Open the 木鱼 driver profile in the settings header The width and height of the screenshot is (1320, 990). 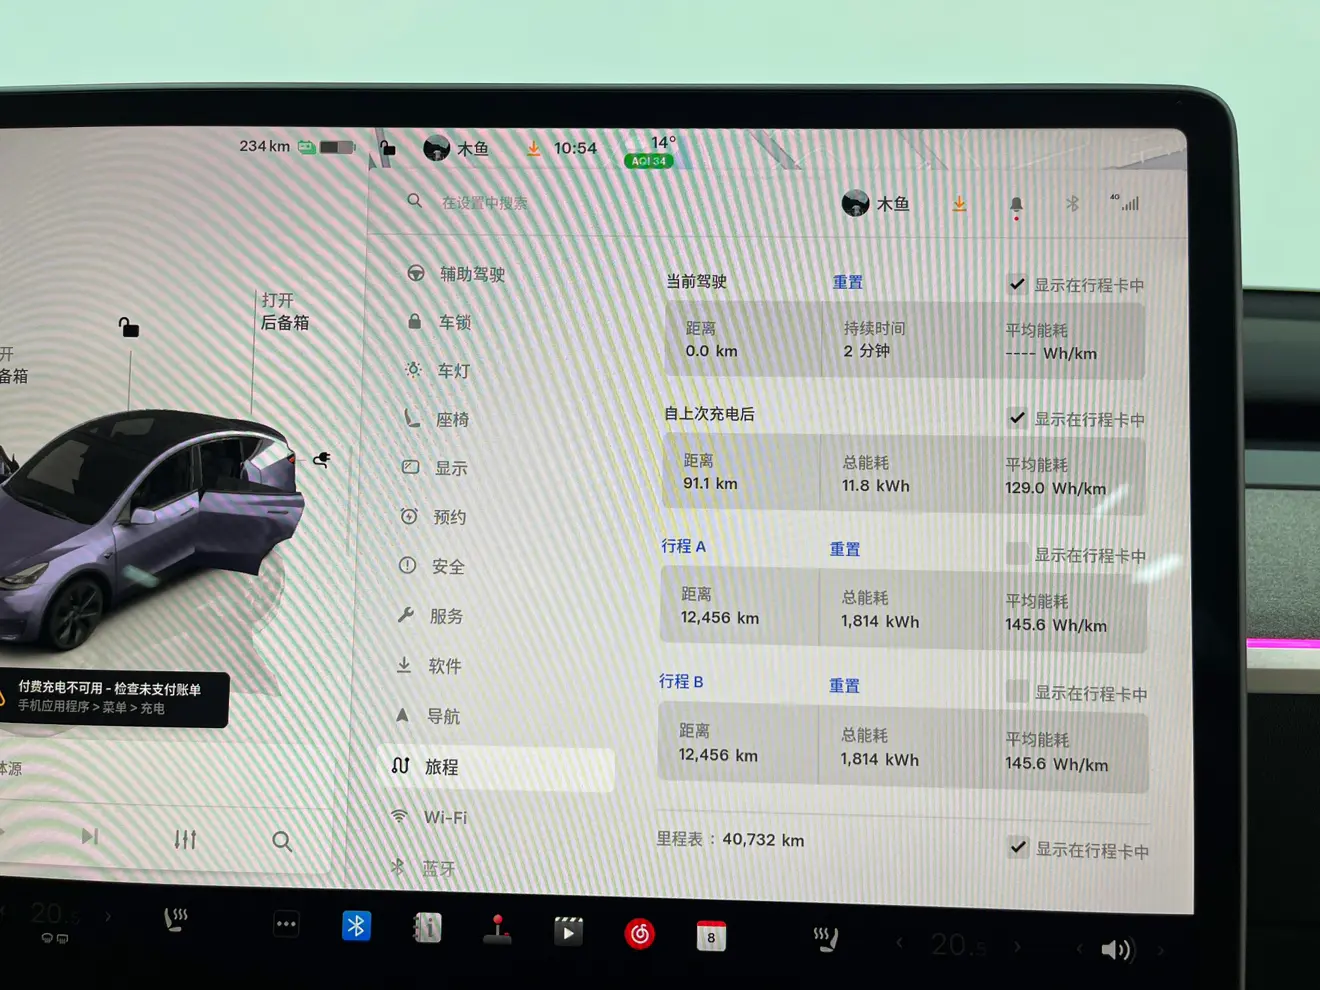point(876,204)
